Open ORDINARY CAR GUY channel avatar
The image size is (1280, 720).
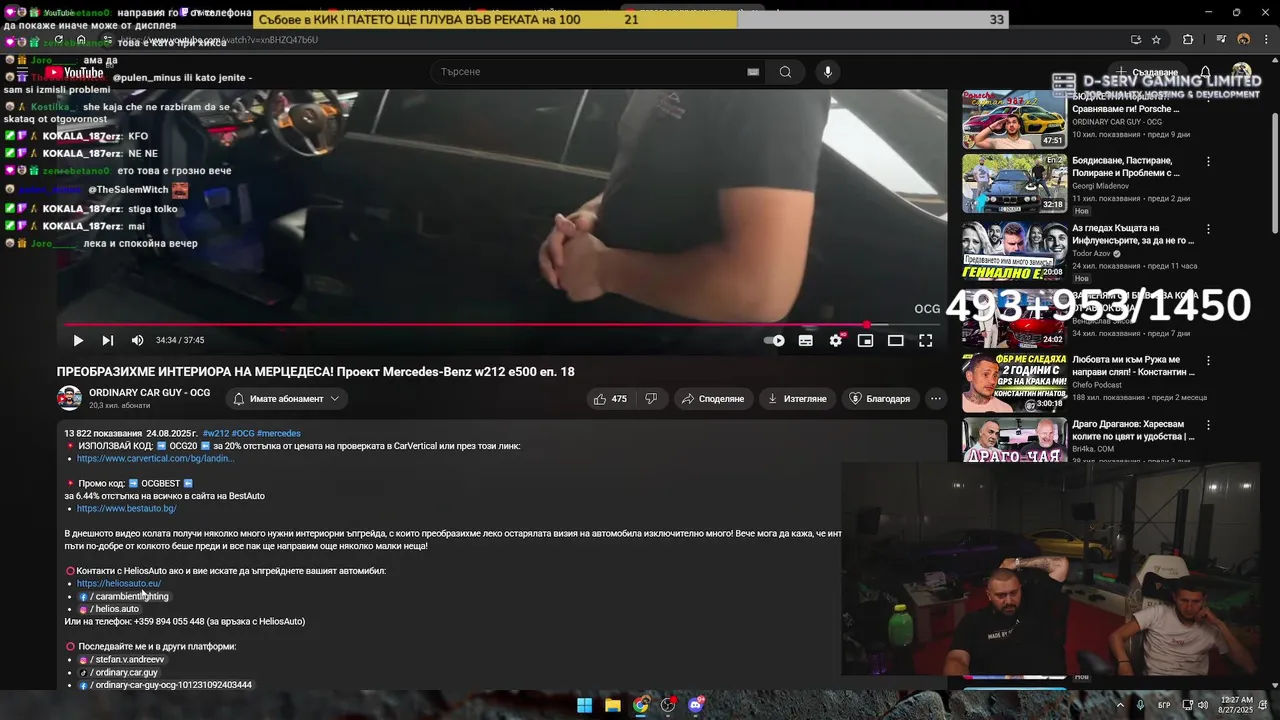tap(69, 399)
